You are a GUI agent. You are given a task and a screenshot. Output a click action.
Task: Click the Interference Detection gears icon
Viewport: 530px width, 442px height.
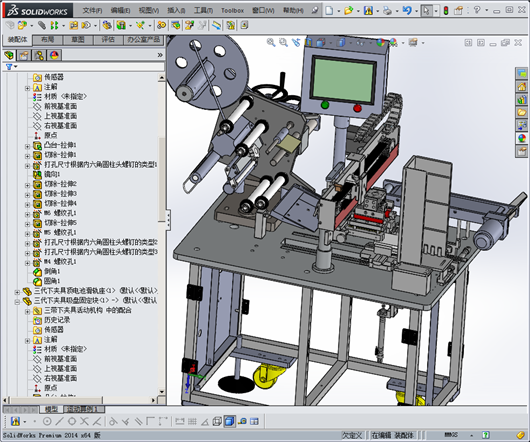161,25
